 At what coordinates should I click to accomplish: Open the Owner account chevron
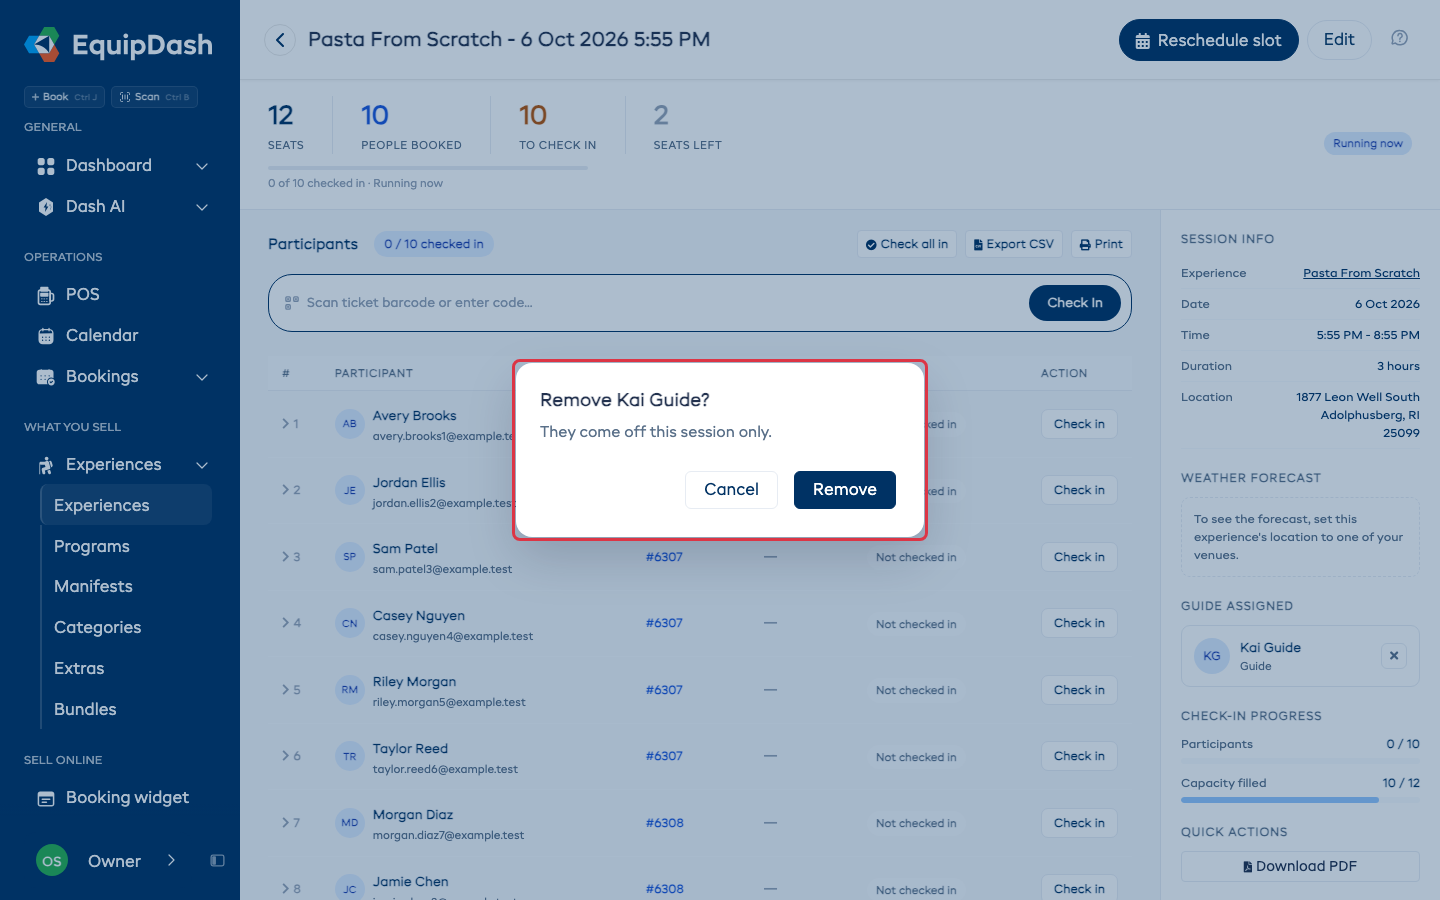(x=172, y=861)
